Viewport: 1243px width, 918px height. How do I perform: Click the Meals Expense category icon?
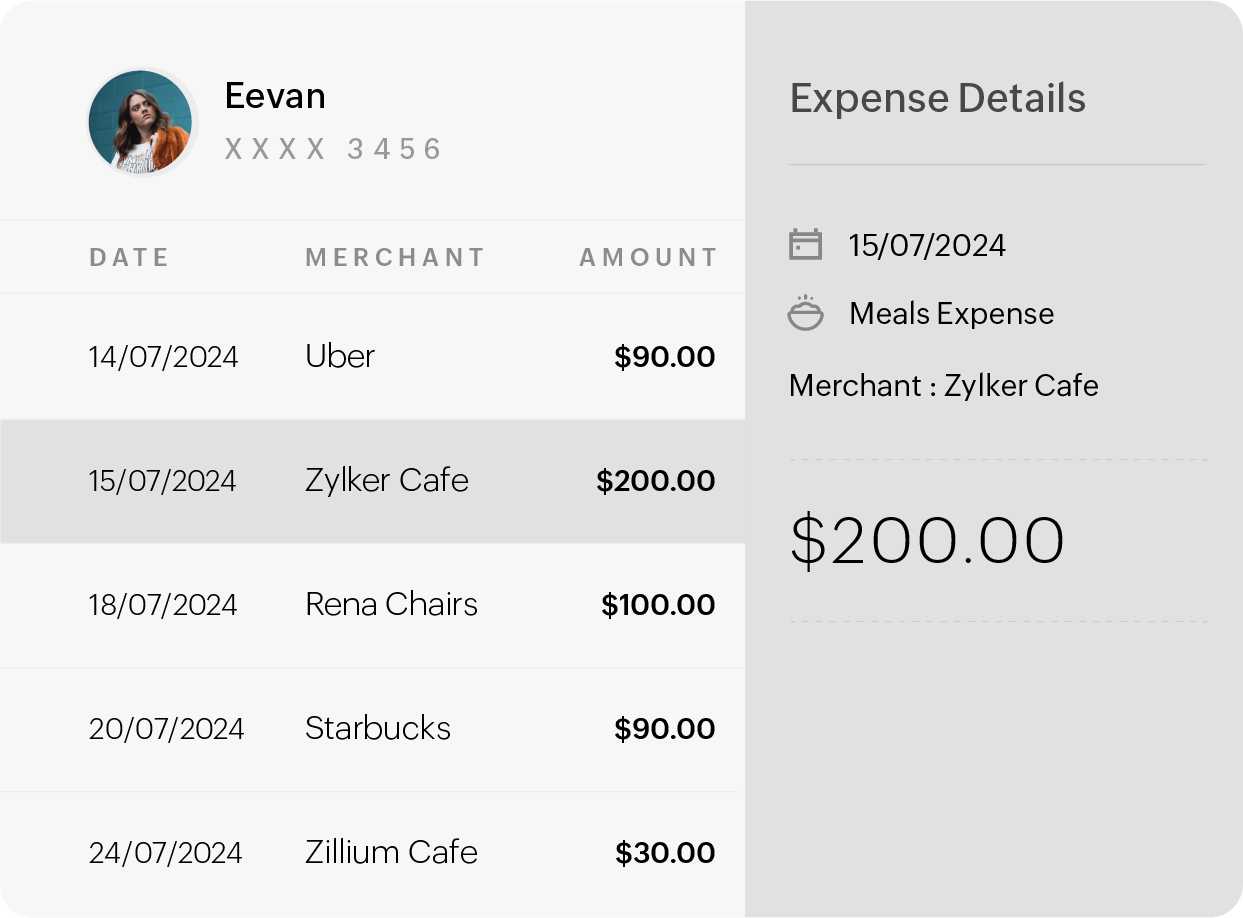[x=806, y=313]
